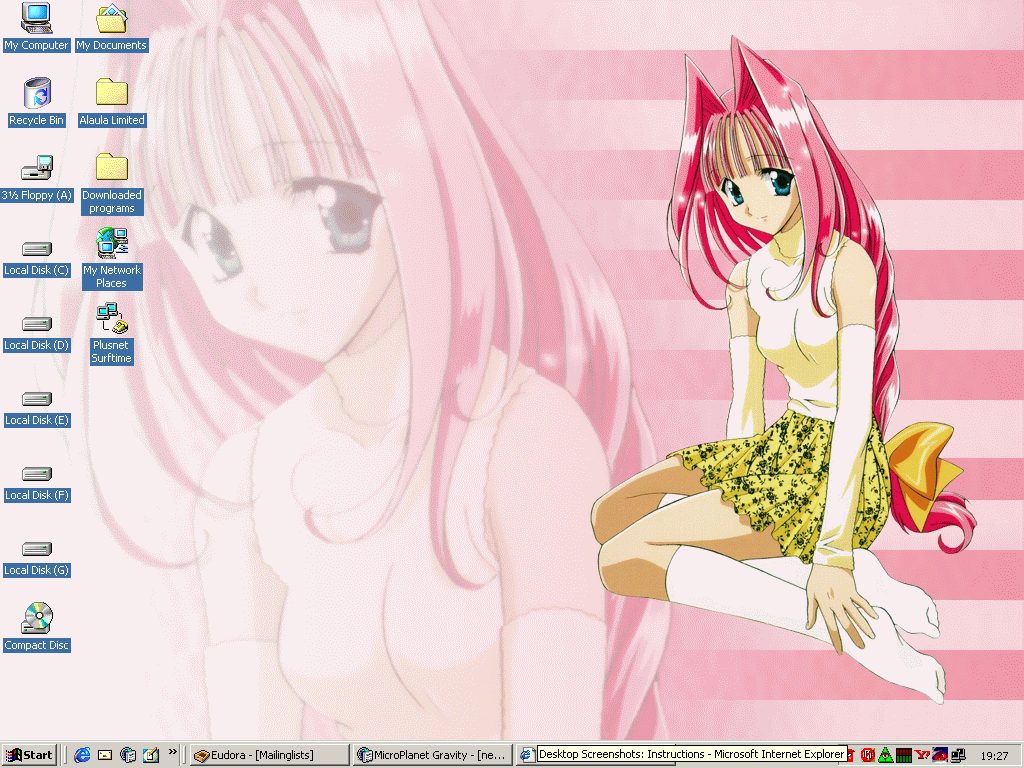Select the Local Disk (C) drive
Screen dimensions: 1024x768
click(36, 249)
